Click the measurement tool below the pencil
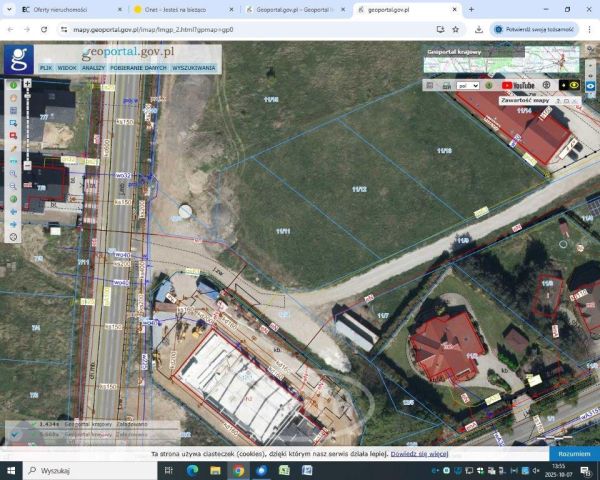600x480 pixels. click(x=13, y=161)
